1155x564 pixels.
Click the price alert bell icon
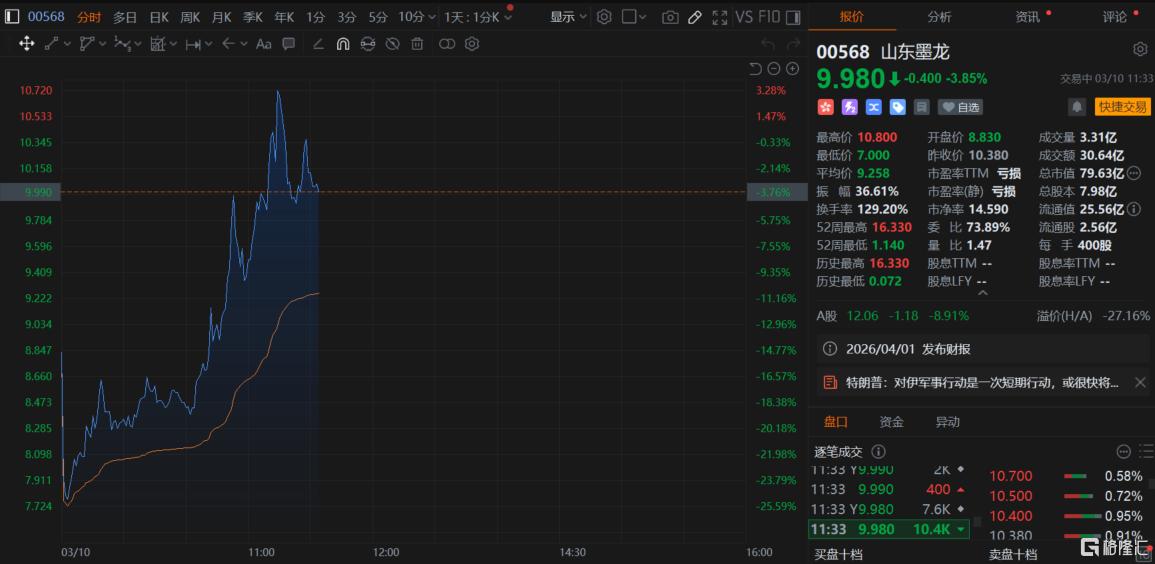pyautogui.click(x=1077, y=107)
